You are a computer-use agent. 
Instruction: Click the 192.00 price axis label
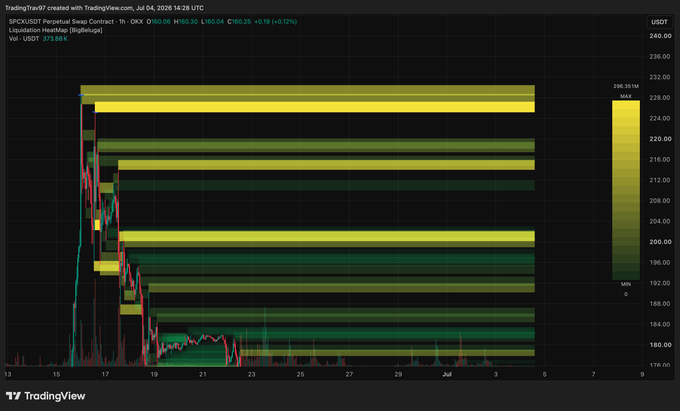click(x=660, y=283)
